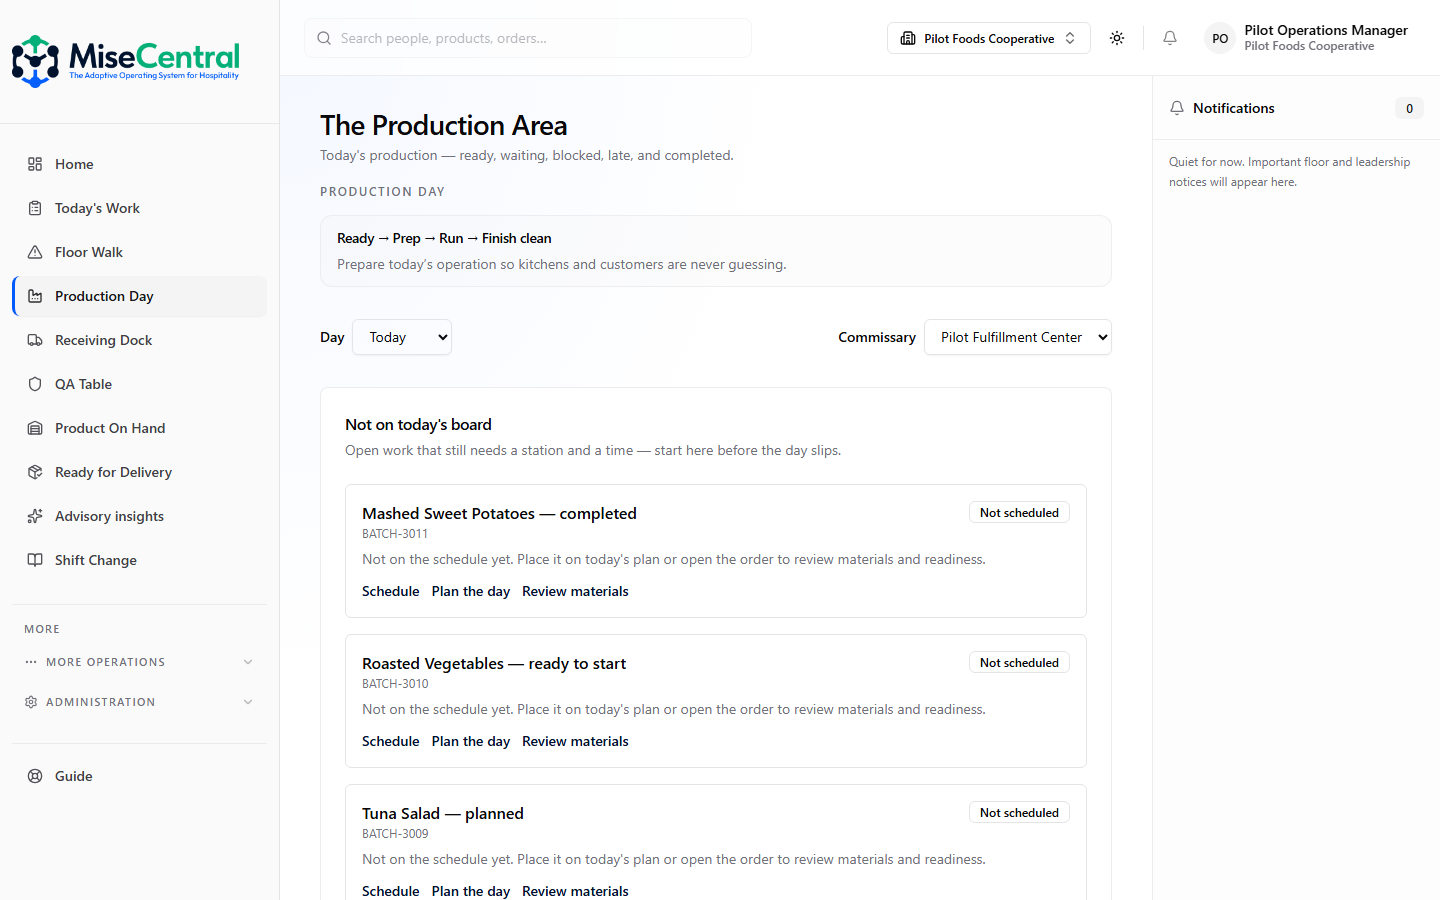Click the QA Table shield icon
Viewport: 1440px width, 900px height.
click(x=35, y=384)
